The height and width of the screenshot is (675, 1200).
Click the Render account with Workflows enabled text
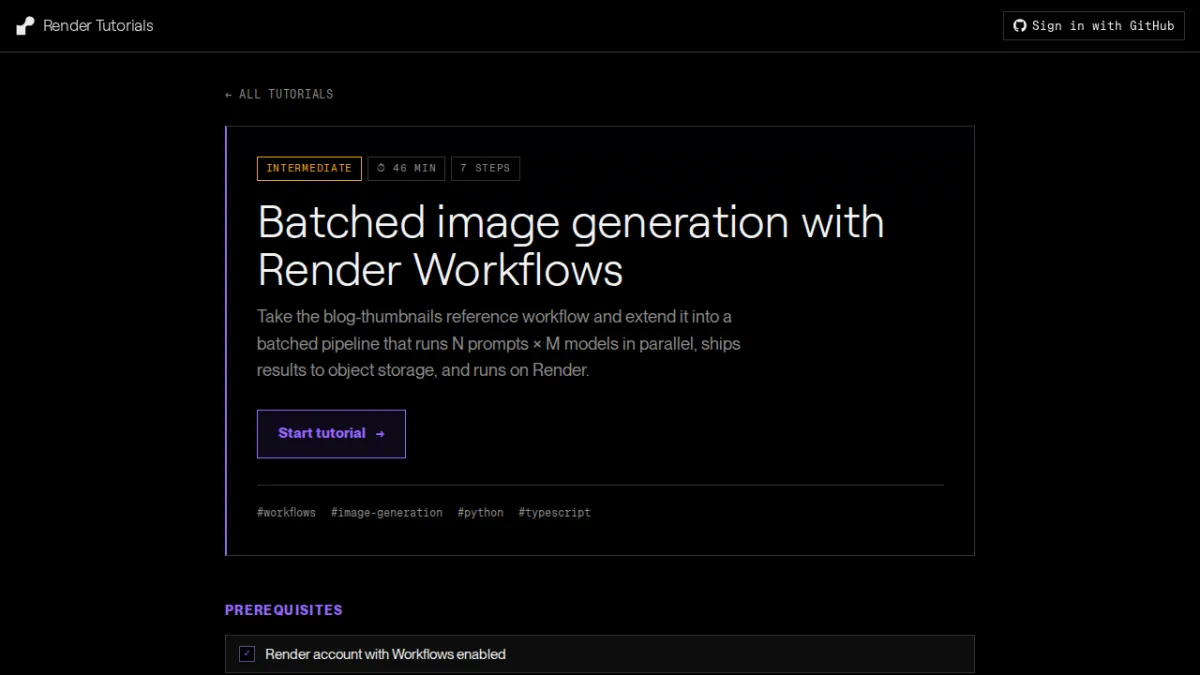pyautogui.click(x=385, y=654)
